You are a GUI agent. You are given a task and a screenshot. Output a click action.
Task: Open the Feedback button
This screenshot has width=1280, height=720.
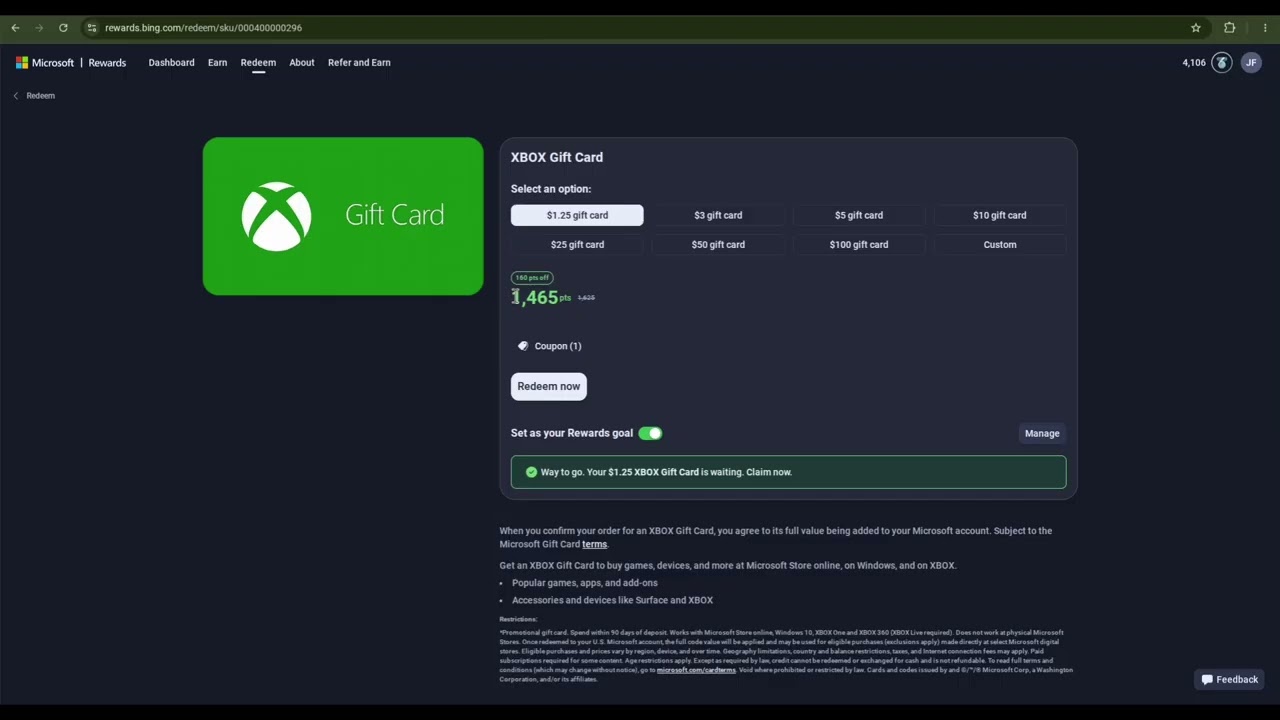click(x=1229, y=680)
